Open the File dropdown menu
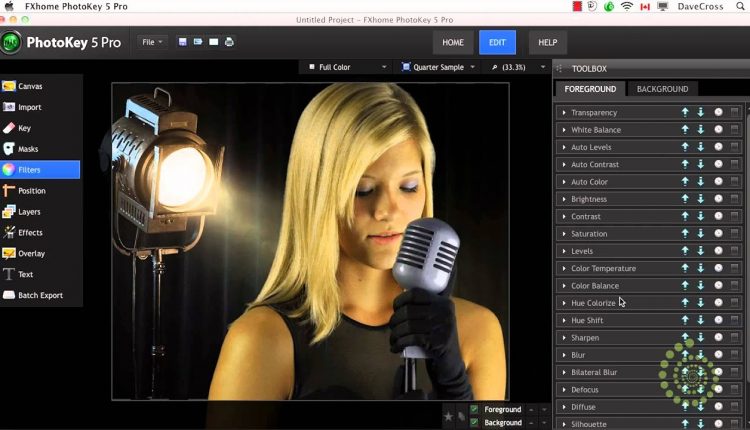The height and width of the screenshot is (430, 750). [153, 42]
